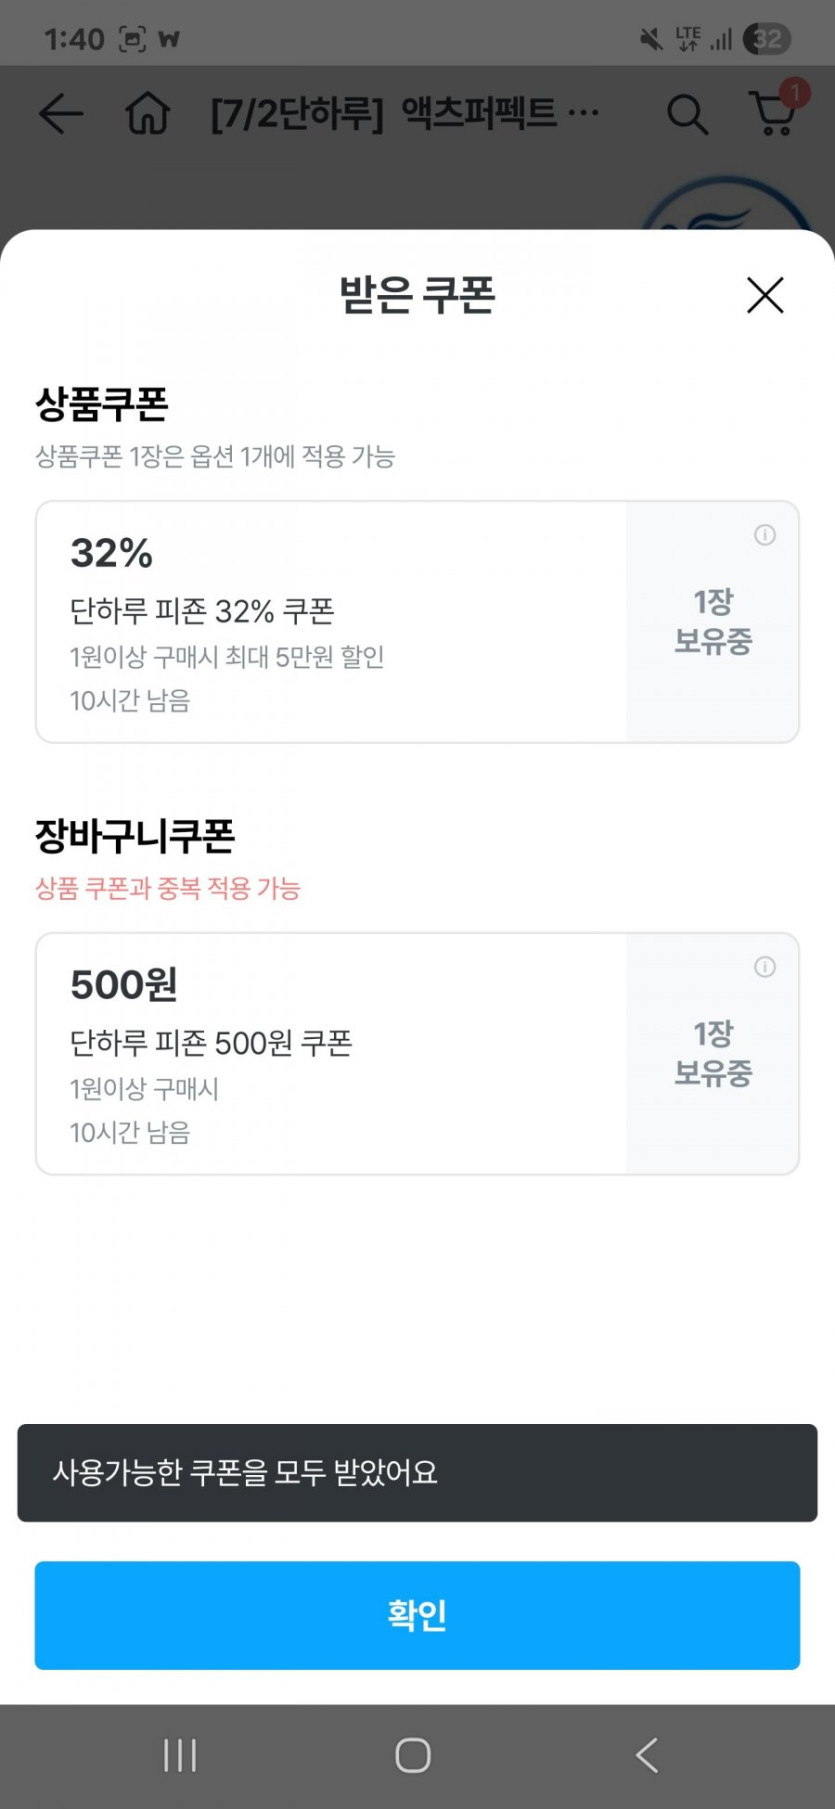Open search with the magnifier icon
The height and width of the screenshot is (1809, 835).
[687, 114]
